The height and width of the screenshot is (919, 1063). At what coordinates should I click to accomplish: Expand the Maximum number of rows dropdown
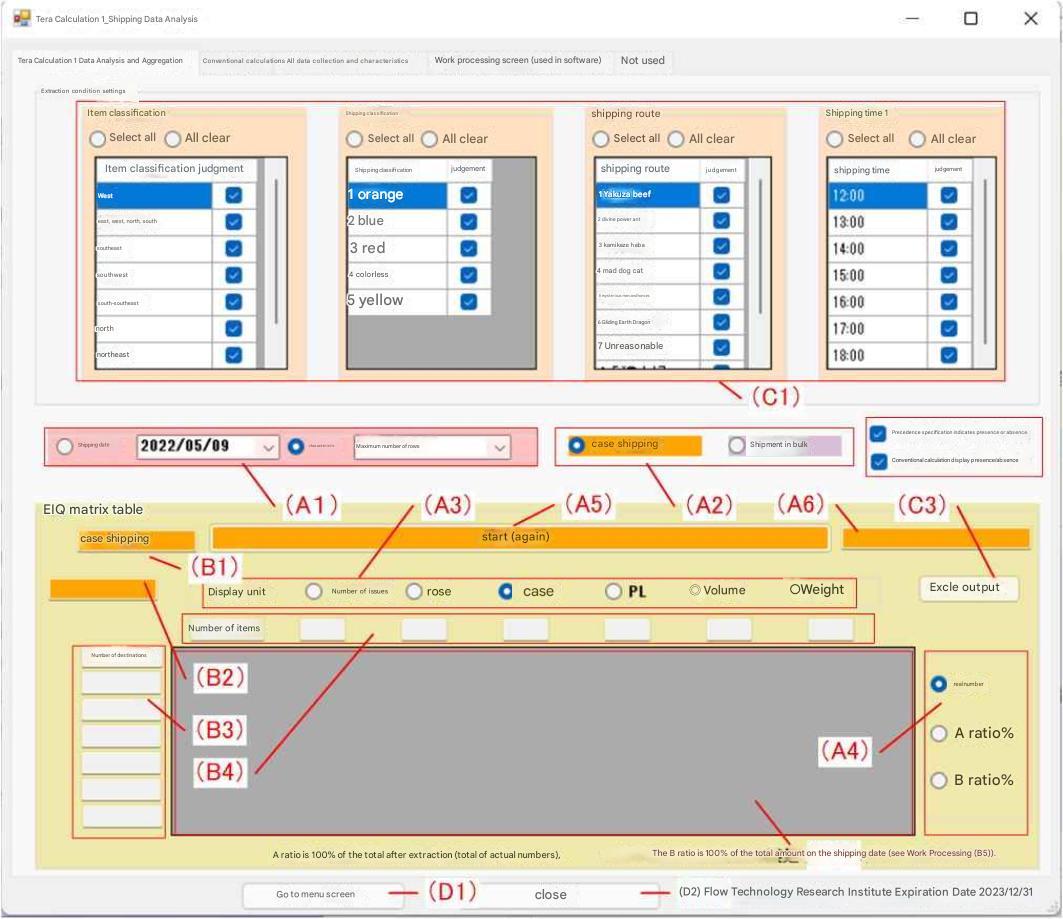[x=500, y=448]
